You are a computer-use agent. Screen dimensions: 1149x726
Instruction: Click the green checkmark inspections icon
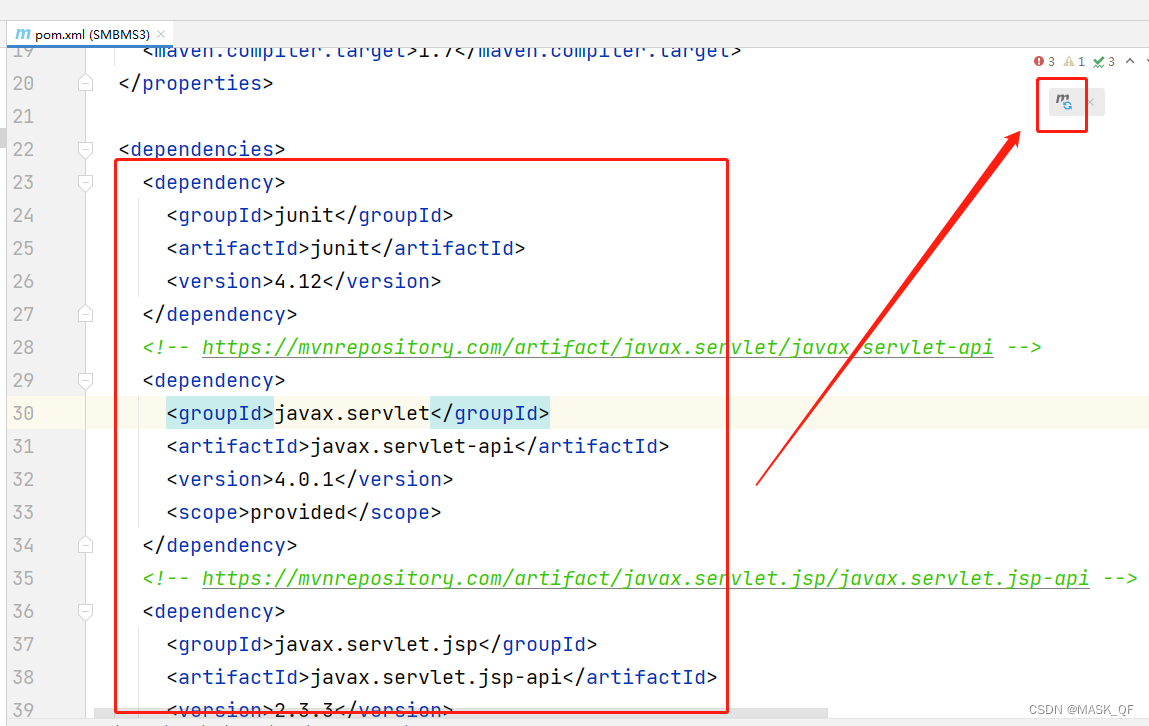[x=1098, y=61]
